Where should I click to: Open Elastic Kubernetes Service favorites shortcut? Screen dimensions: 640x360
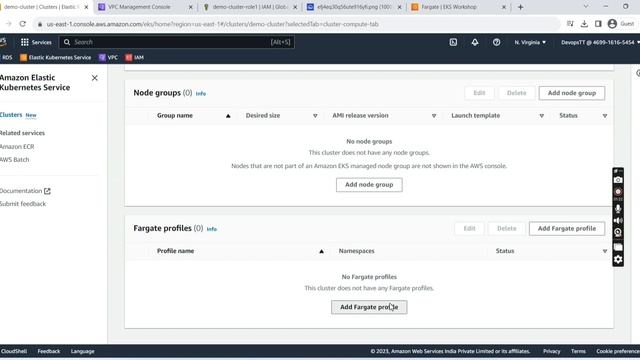[56, 58]
